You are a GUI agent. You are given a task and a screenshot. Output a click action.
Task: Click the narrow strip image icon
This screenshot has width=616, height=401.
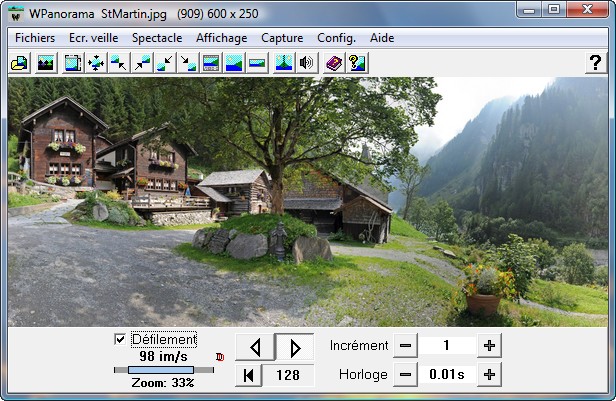pos(257,63)
